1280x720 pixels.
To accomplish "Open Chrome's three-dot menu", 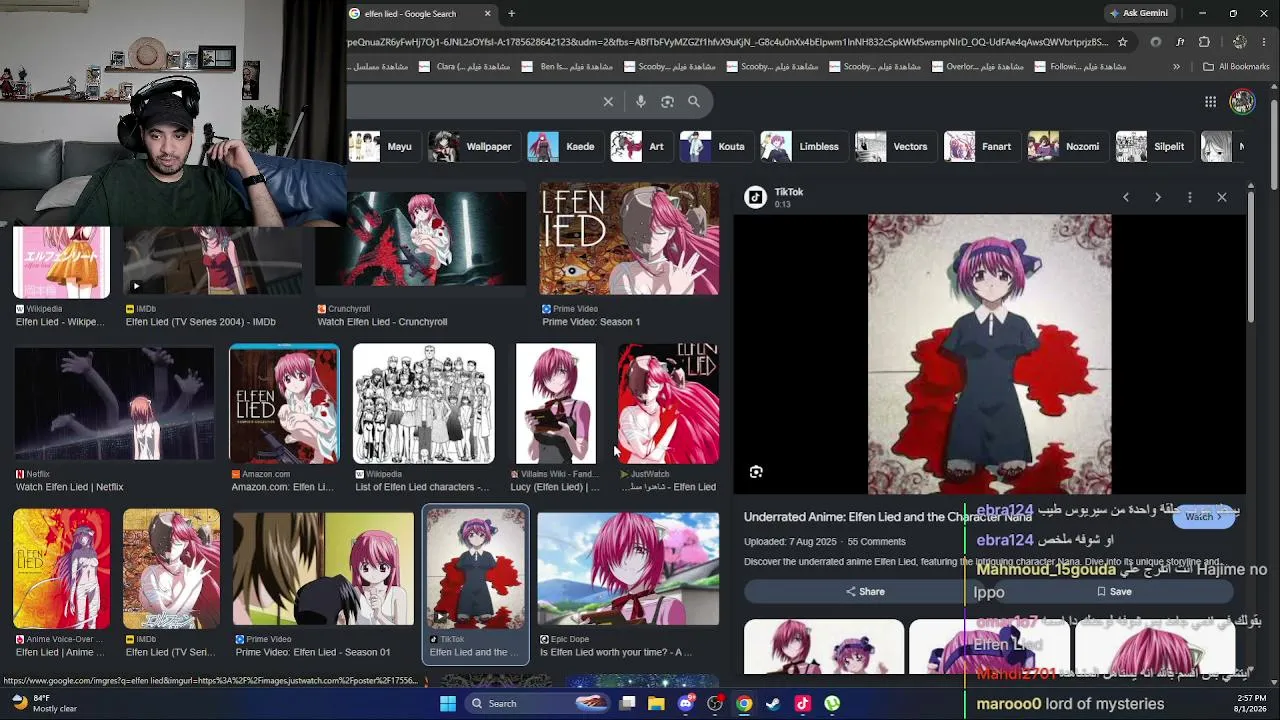I will 1265,42.
